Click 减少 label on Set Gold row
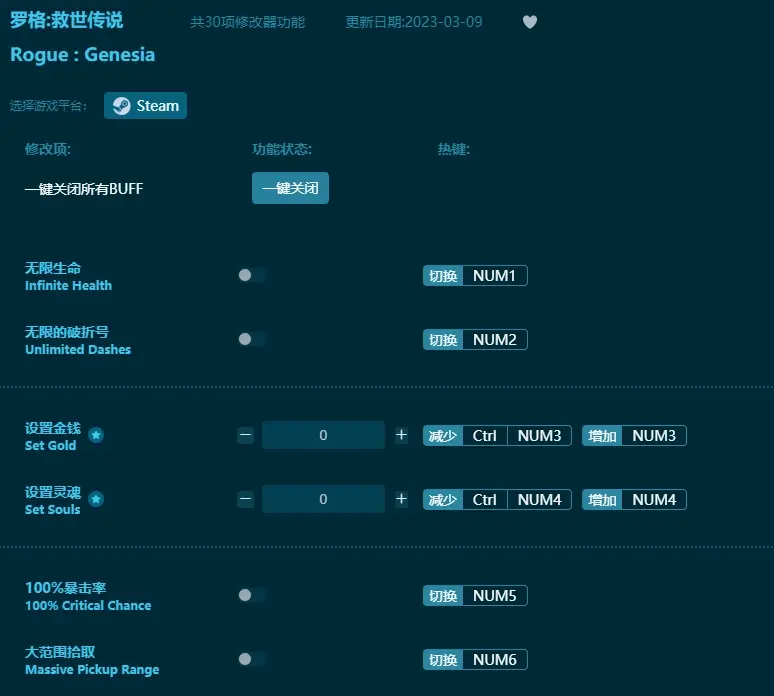Viewport: 774px width, 696px height. click(x=443, y=436)
